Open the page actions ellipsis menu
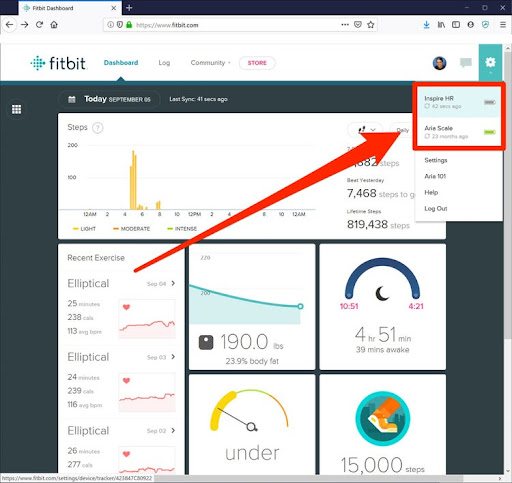Image resolution: width=512 pixels, height=483 pixels. (345, 25)
